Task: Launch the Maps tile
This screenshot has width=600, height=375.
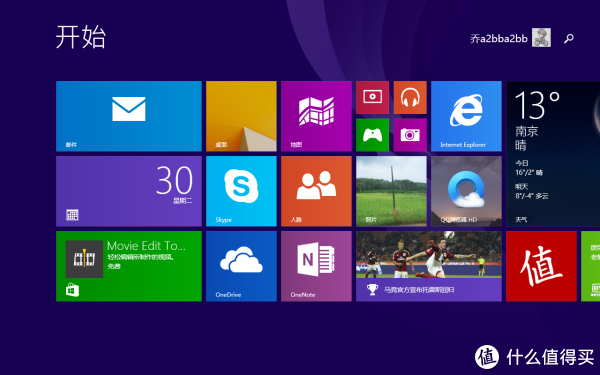Action: point(316,116)
